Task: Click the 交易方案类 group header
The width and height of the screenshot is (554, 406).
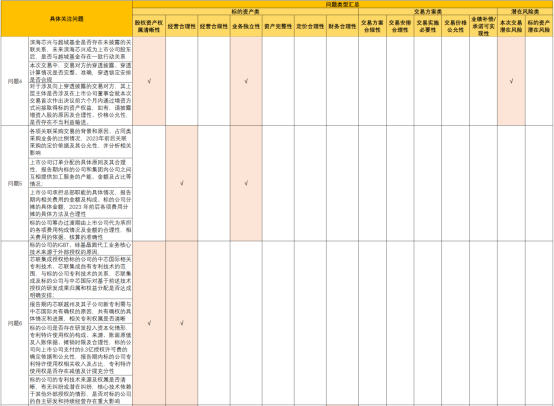Action: pyautogui.click(x=428, y=12)
